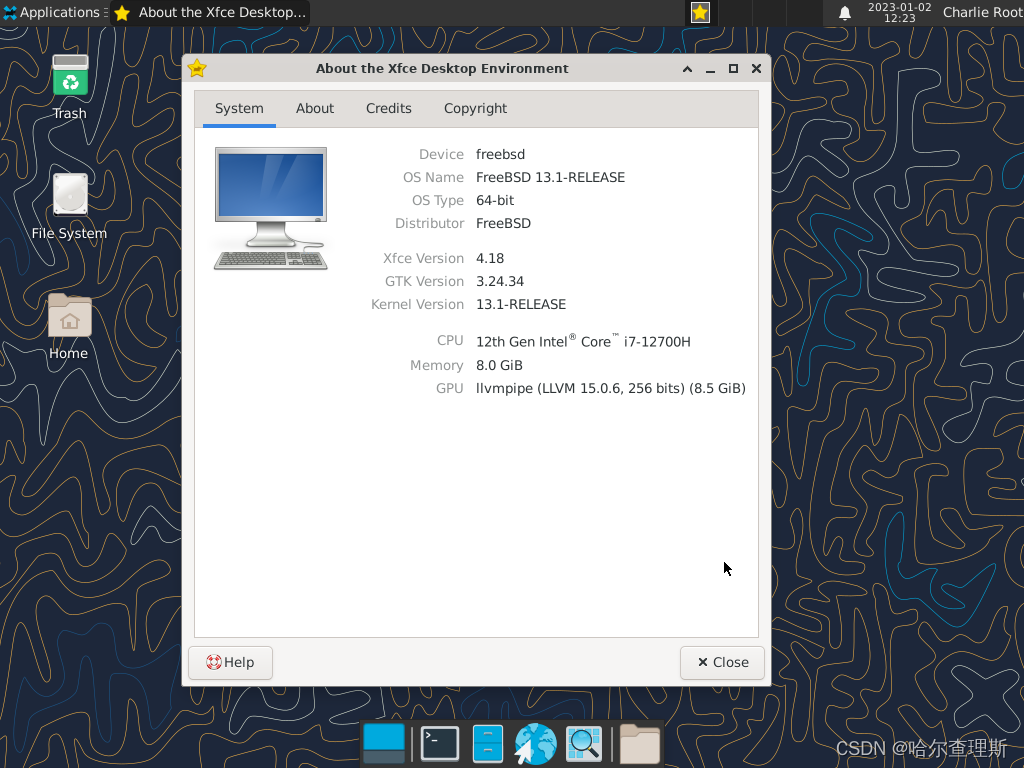Screen dimensions: 1024x768
Task: Click the notification bell icon
Action: click(844, 13)
